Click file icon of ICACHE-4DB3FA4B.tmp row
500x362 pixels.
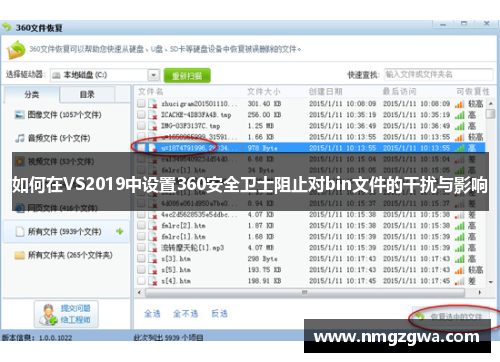click(x=152, y=115)
